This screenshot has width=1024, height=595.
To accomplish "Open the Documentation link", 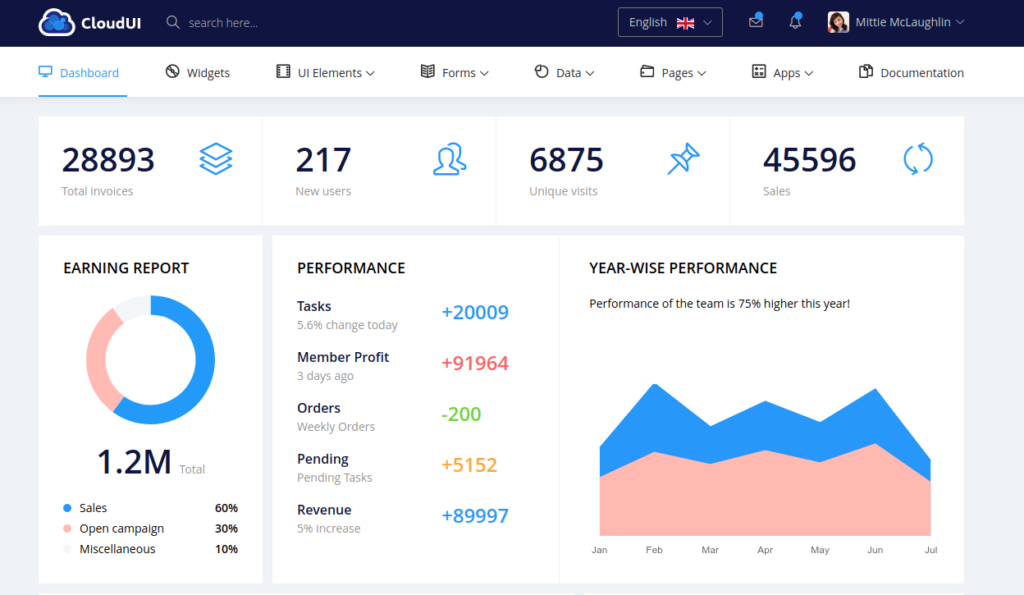I will pyautogui.click(x=911, y=72).
